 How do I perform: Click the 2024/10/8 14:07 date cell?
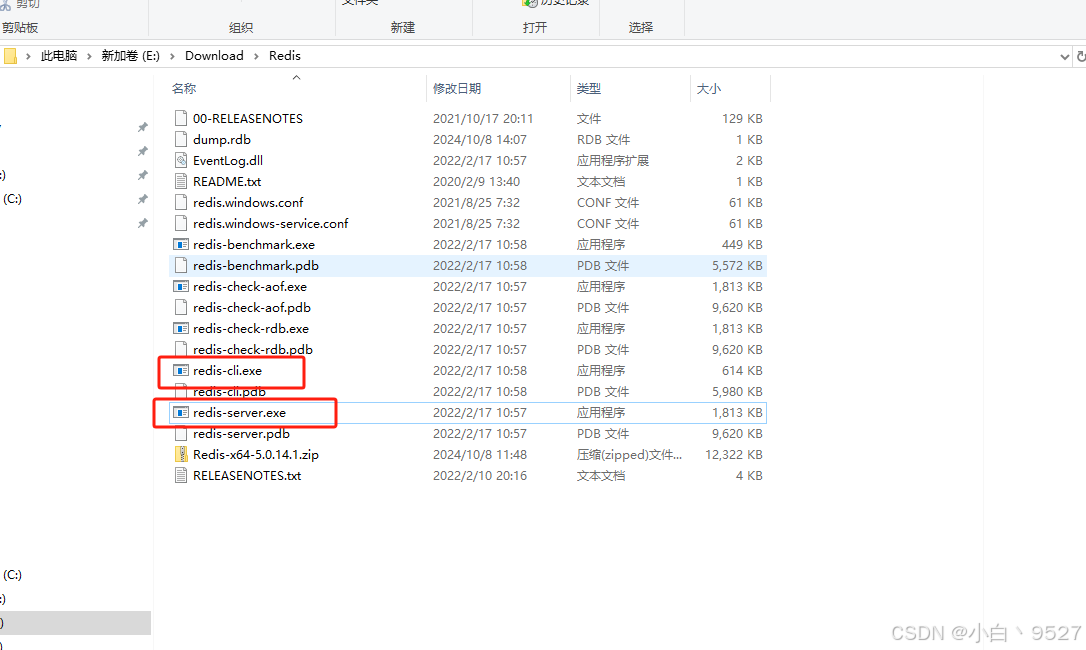coord(480,139)
